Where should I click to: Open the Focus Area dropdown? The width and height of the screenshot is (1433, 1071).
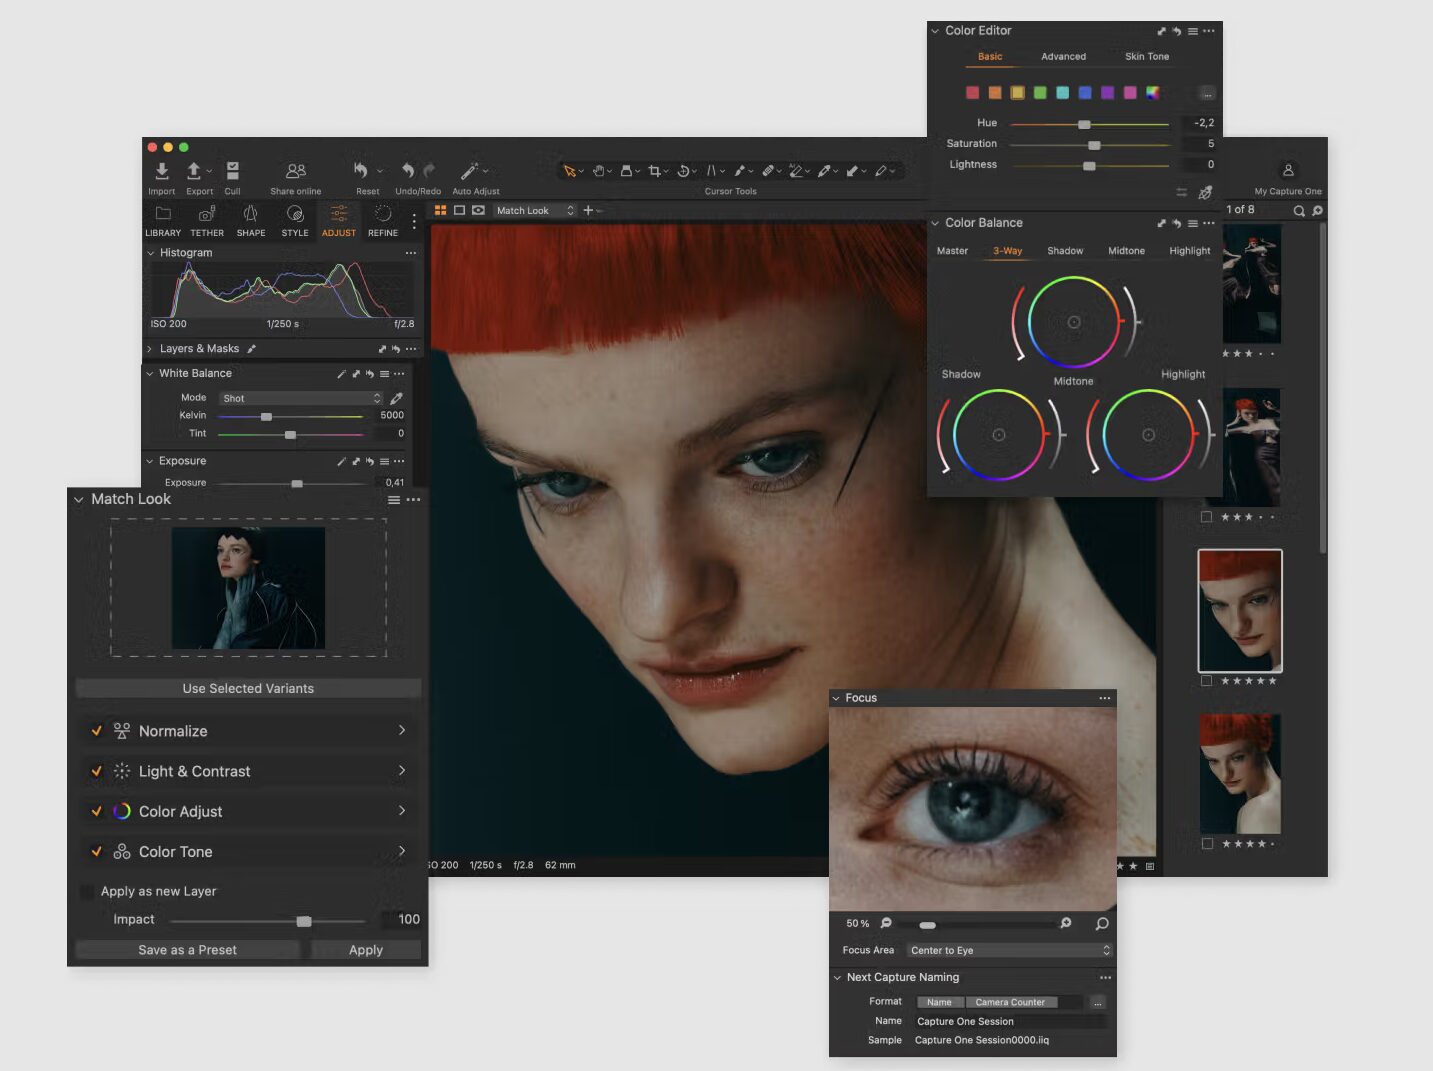[x=1008, y=951]
